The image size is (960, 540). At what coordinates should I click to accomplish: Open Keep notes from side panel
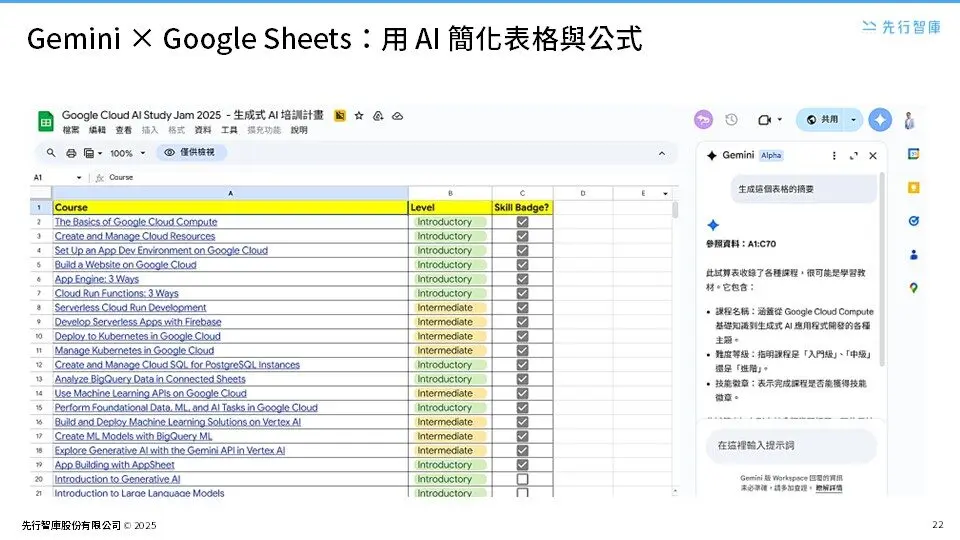tap(913, 188)
